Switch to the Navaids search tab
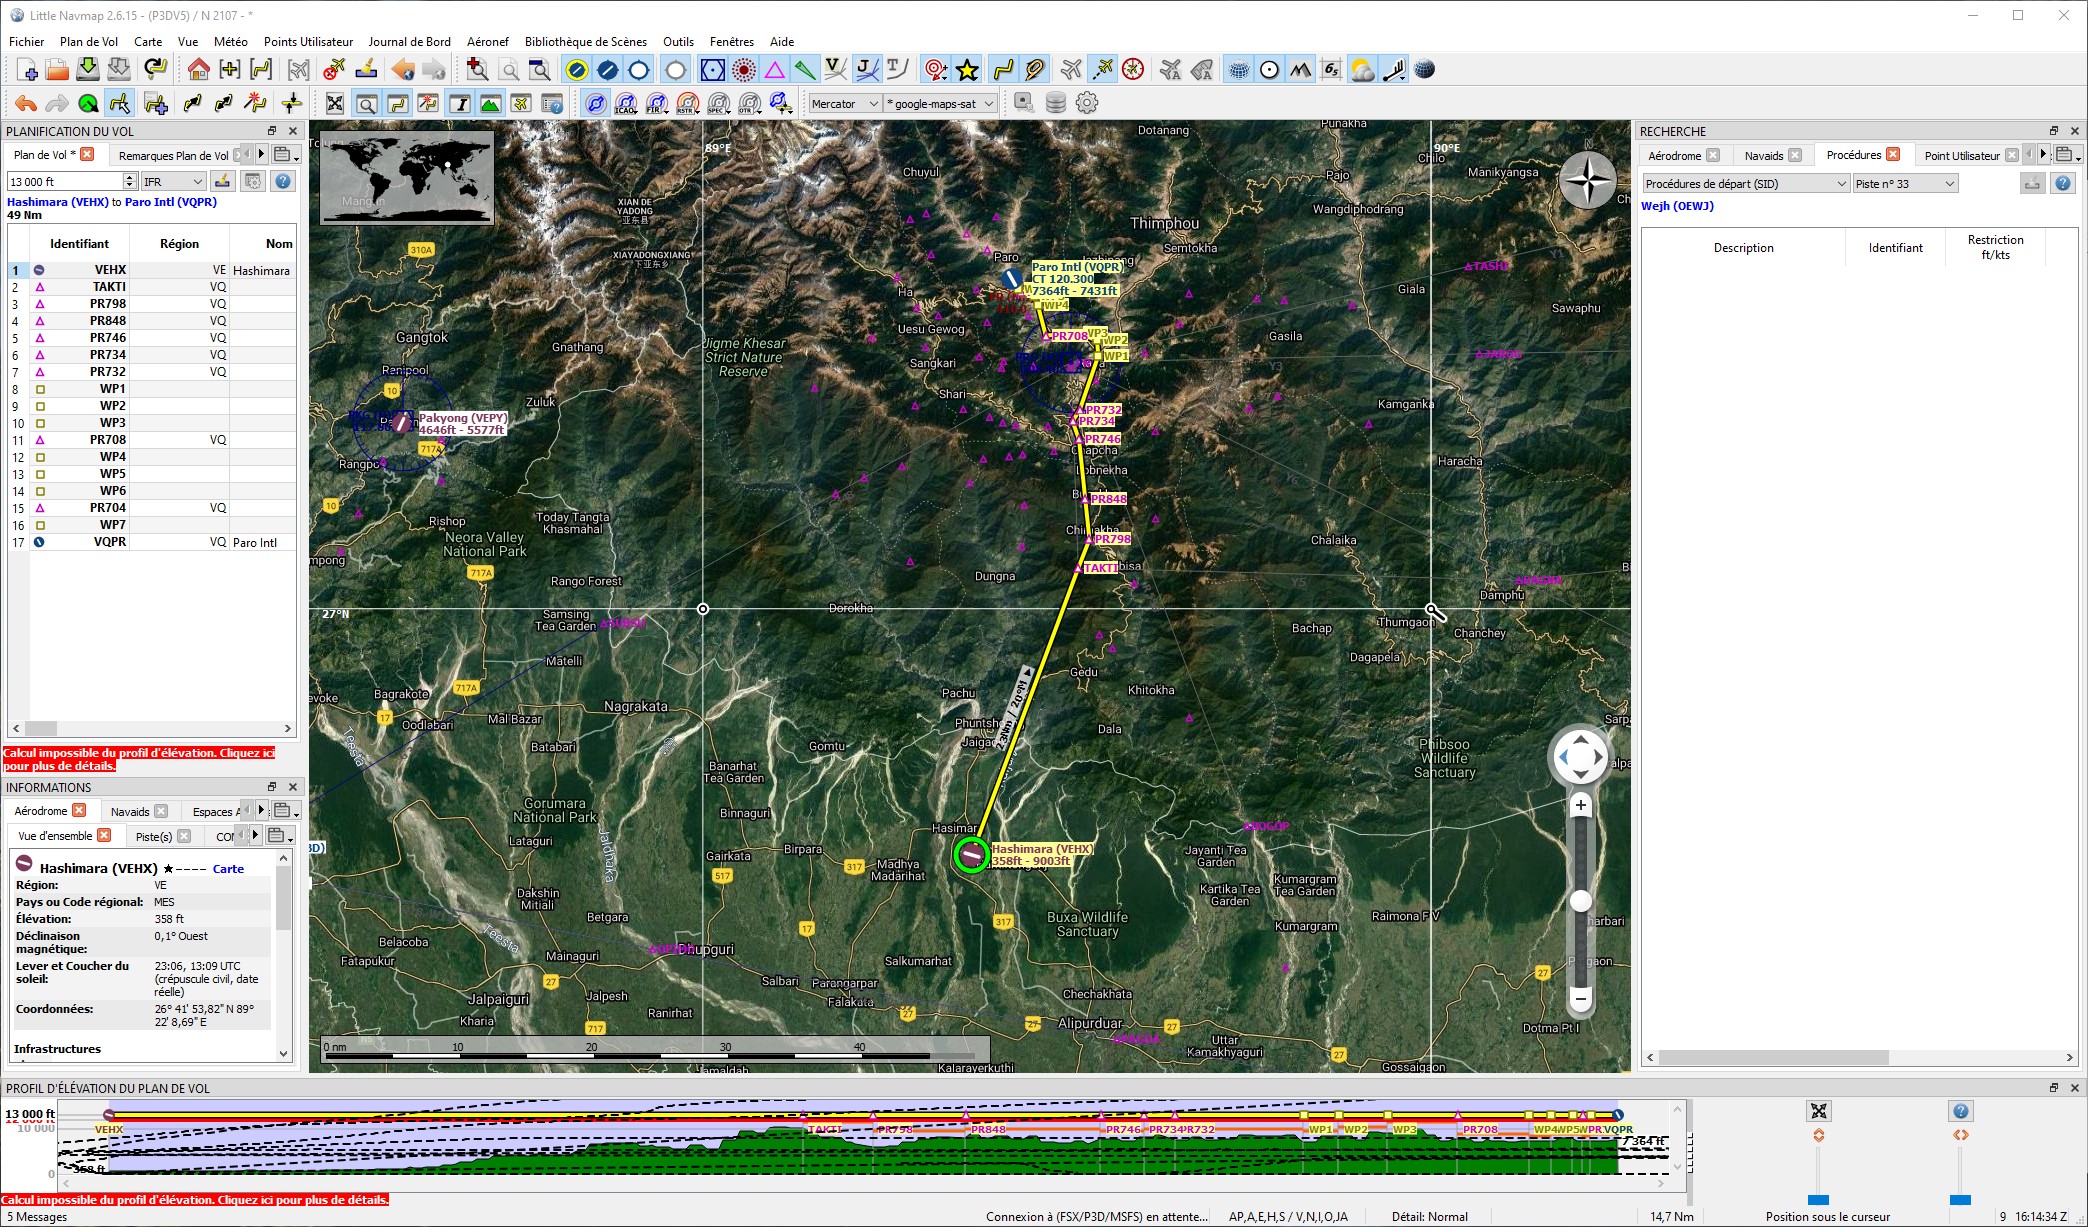 pos(1763,156)
